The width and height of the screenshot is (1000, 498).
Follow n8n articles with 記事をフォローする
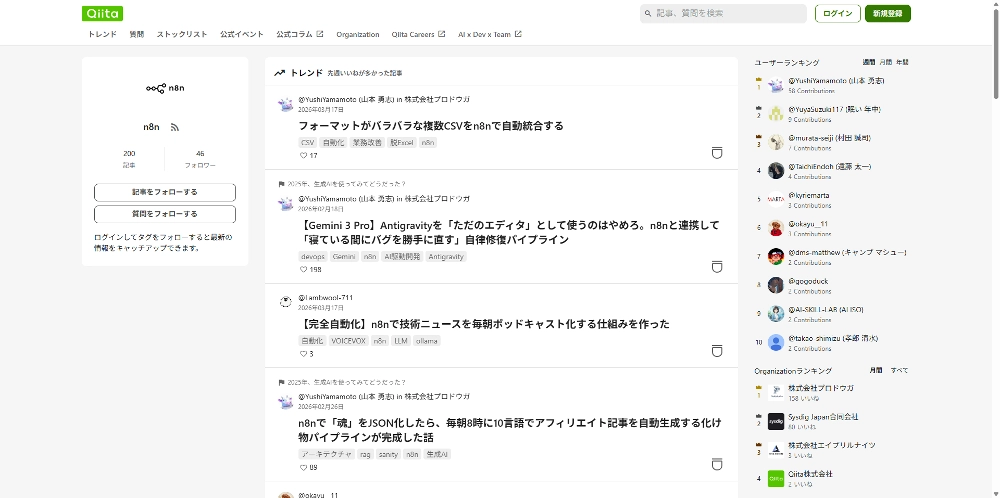coord(165,192)
